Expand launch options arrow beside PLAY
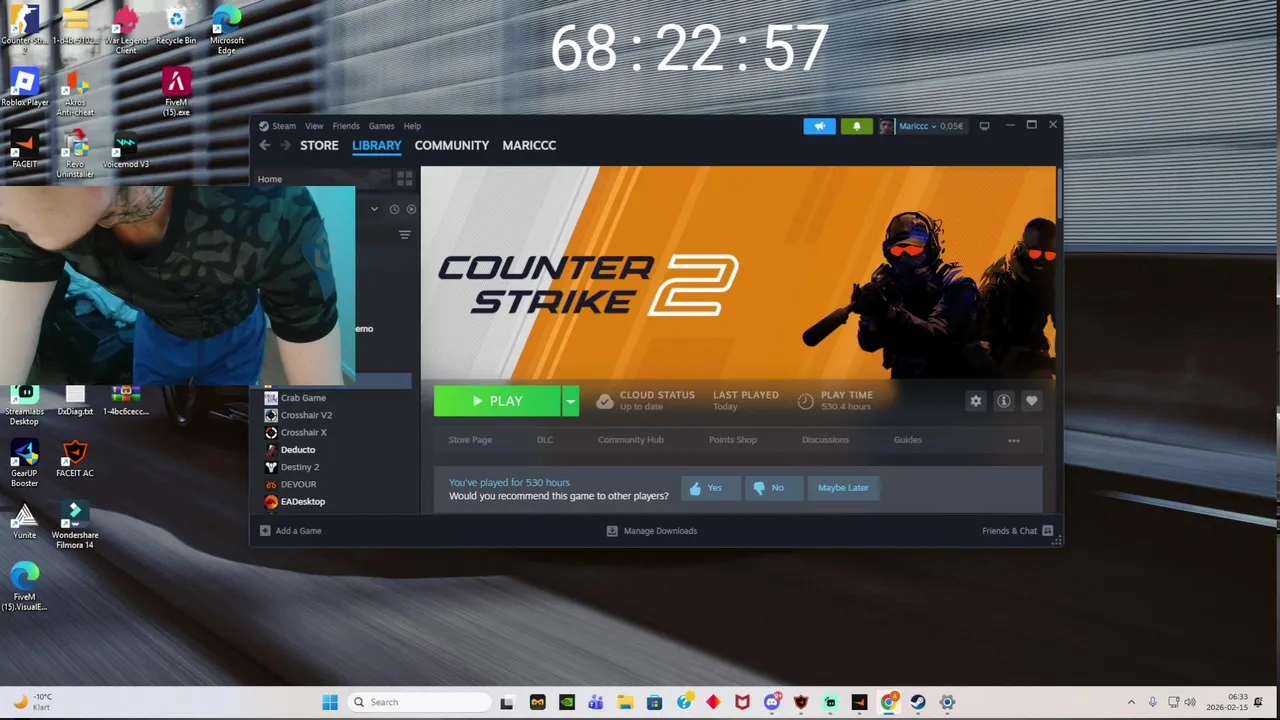The image size is (1280, 720). 570,401
